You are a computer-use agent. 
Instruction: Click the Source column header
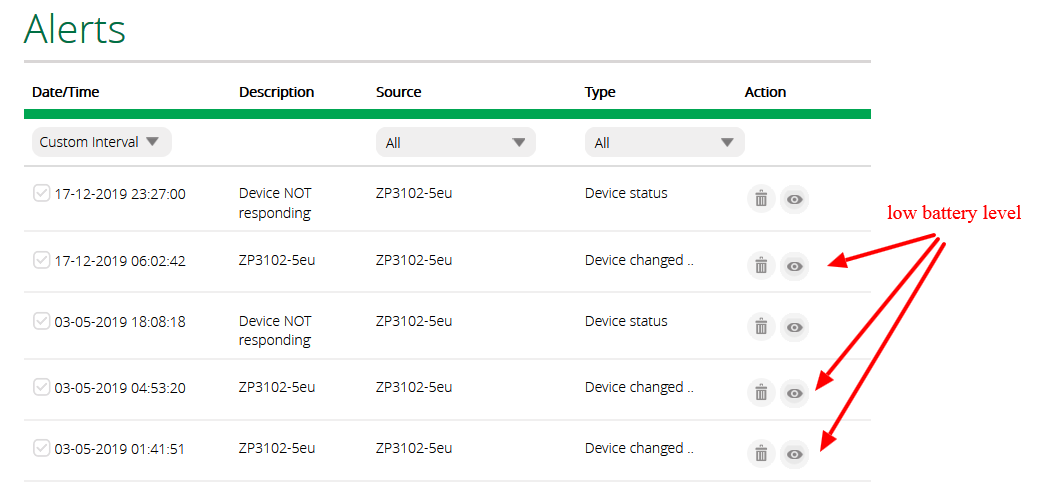coord(398,92)
